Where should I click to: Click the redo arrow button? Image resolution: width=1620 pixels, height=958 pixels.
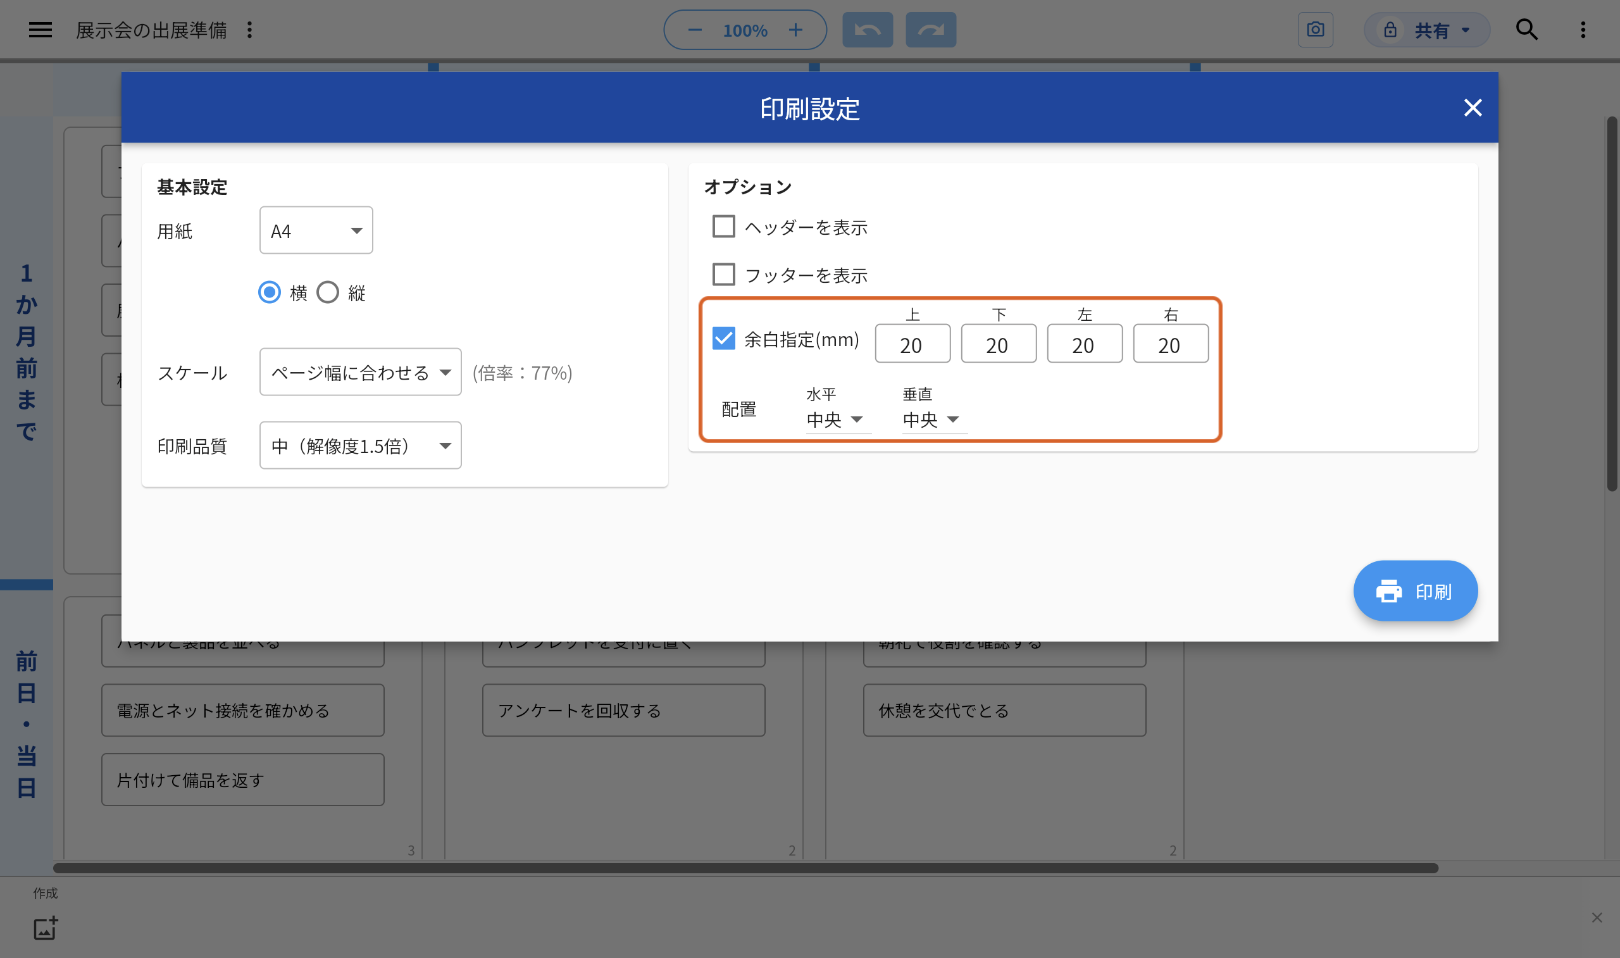click(931, 30)
